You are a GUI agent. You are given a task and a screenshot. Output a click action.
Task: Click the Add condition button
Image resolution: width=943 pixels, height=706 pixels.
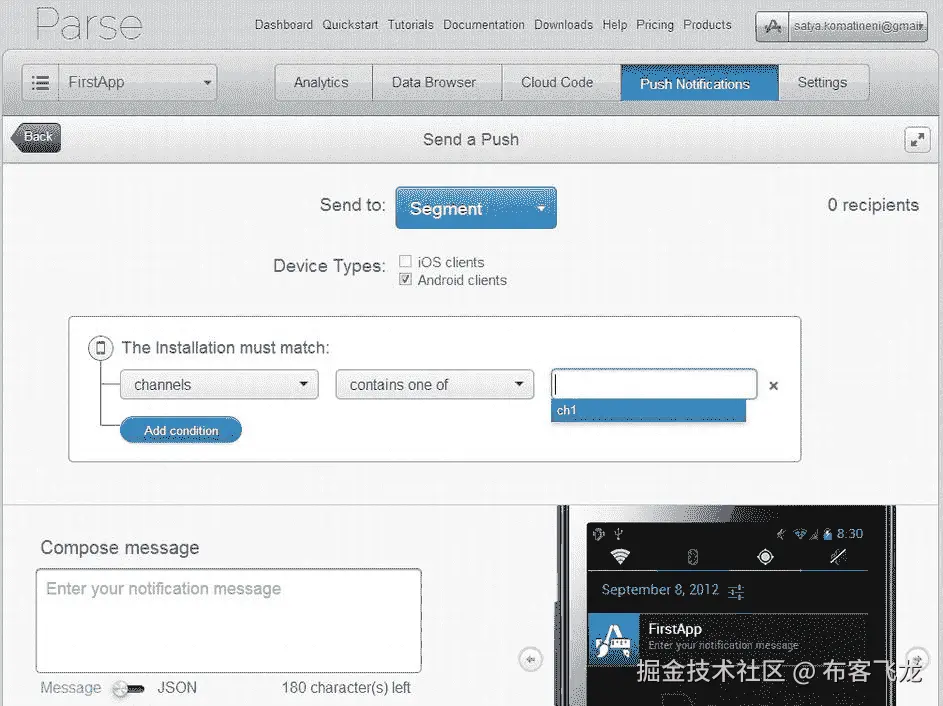[x=180, y=430]
